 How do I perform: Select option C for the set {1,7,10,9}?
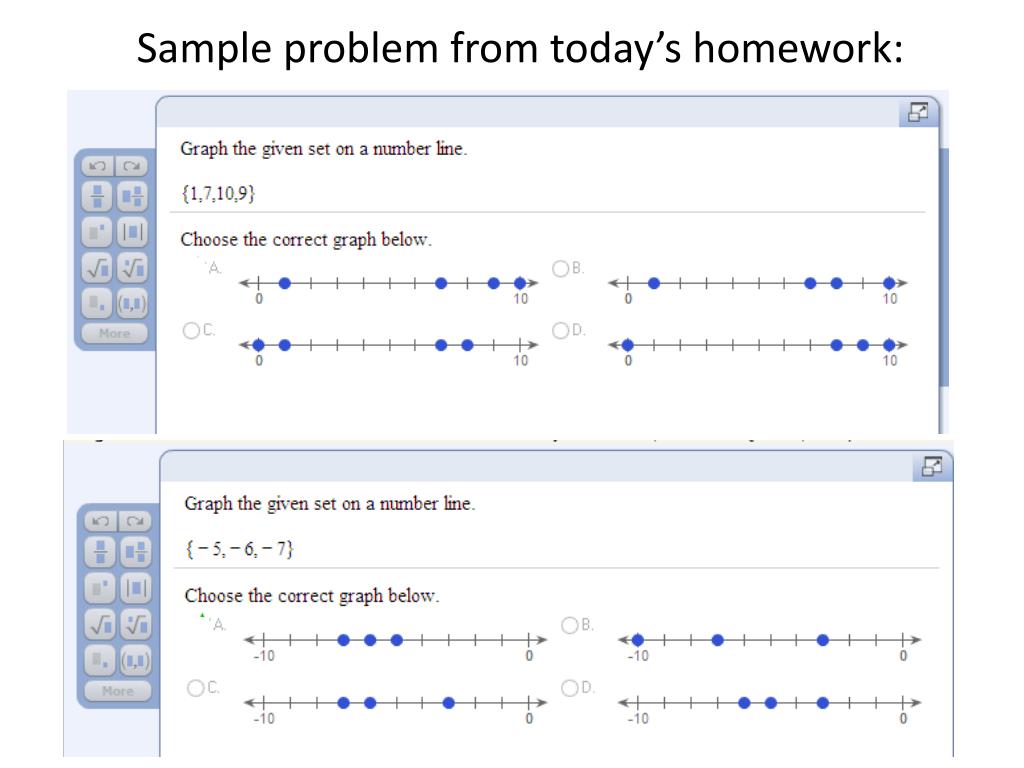point(191,330)
